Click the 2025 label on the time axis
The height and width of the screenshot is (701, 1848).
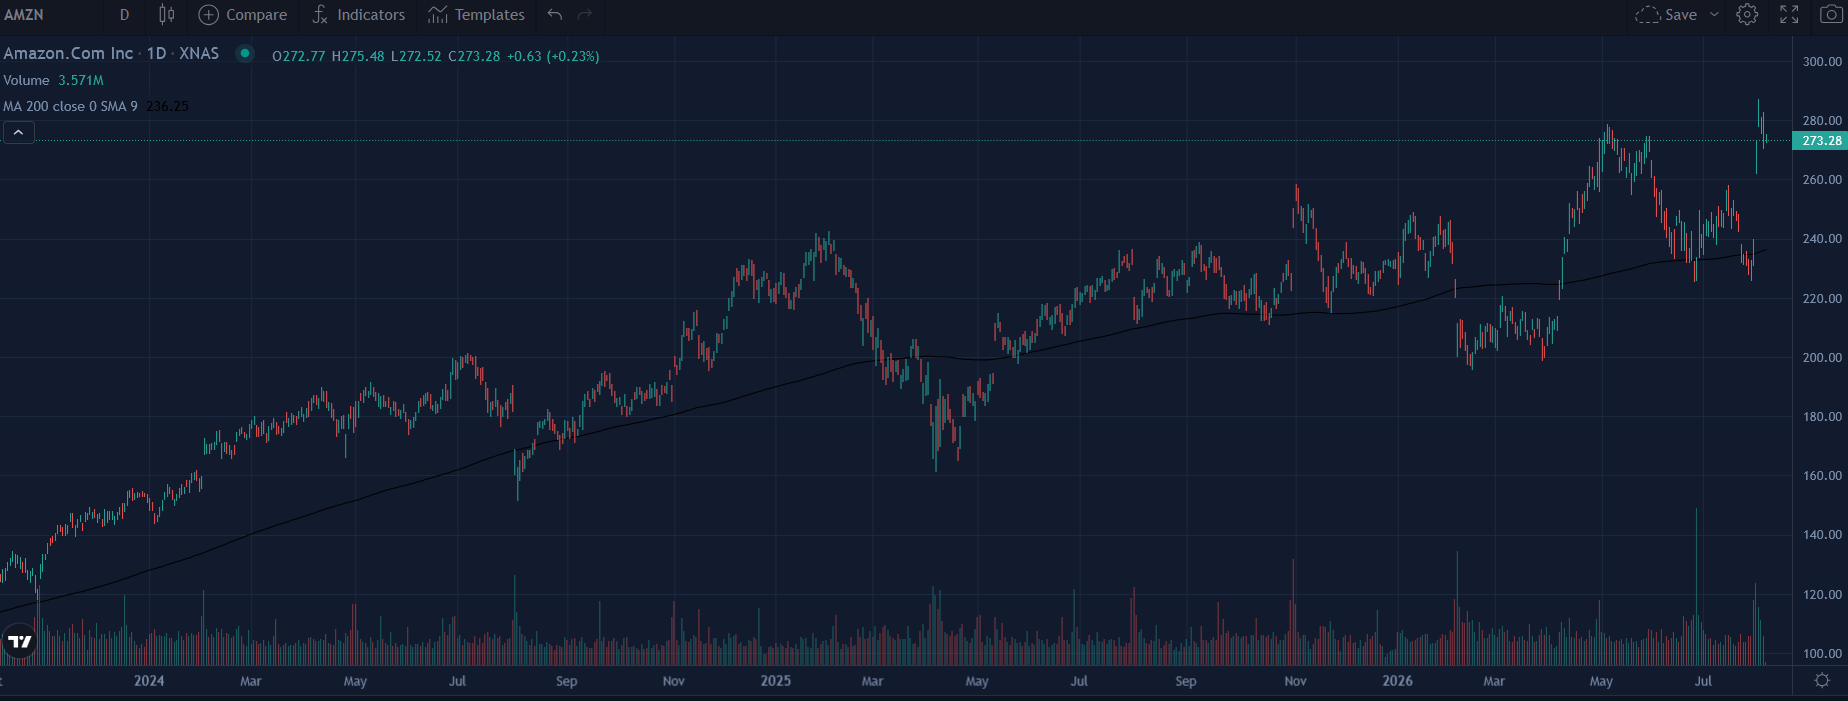point(776,681)
